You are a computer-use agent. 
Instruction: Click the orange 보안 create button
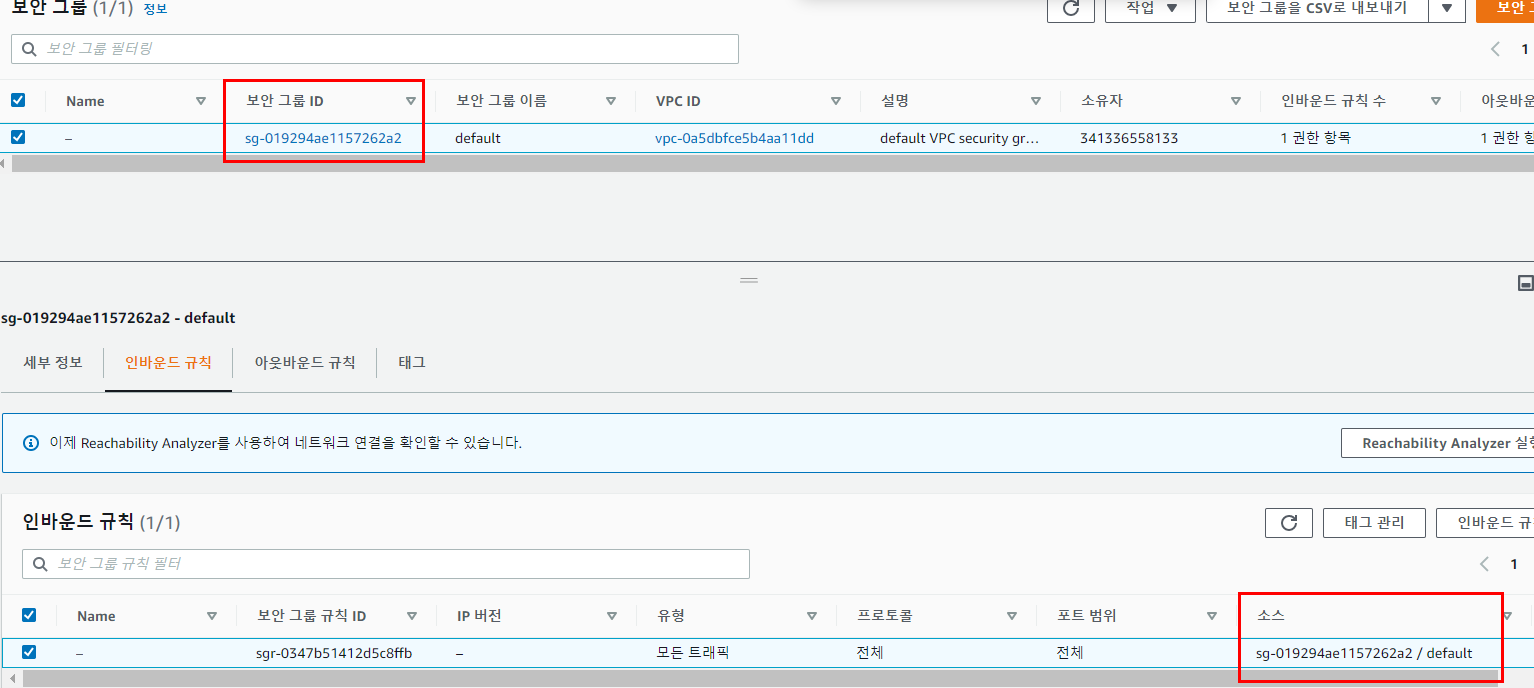pos(1505,8)
